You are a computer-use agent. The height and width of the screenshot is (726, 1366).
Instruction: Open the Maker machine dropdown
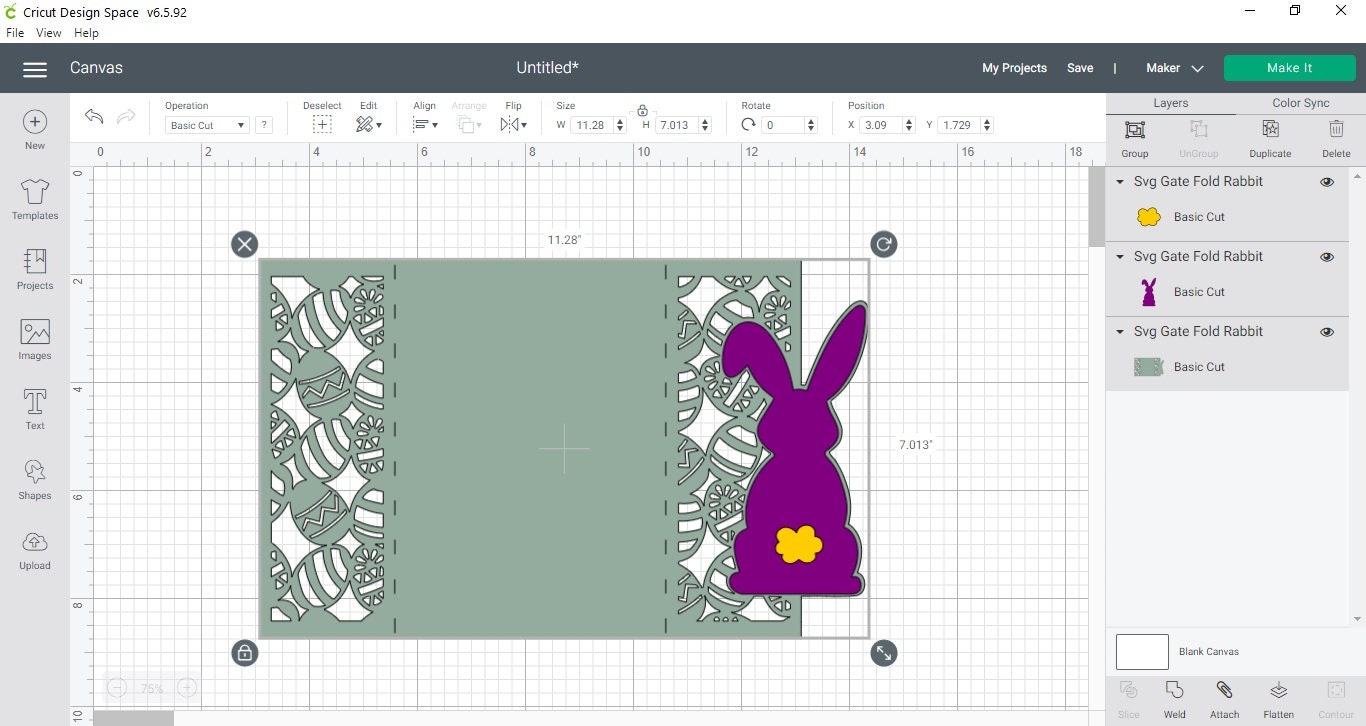(x=1174, y=68)
